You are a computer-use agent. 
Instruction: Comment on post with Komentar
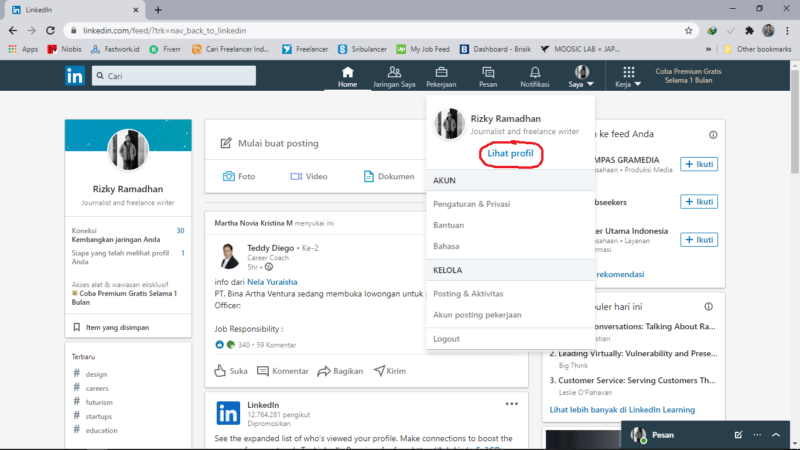pos(283,371)
